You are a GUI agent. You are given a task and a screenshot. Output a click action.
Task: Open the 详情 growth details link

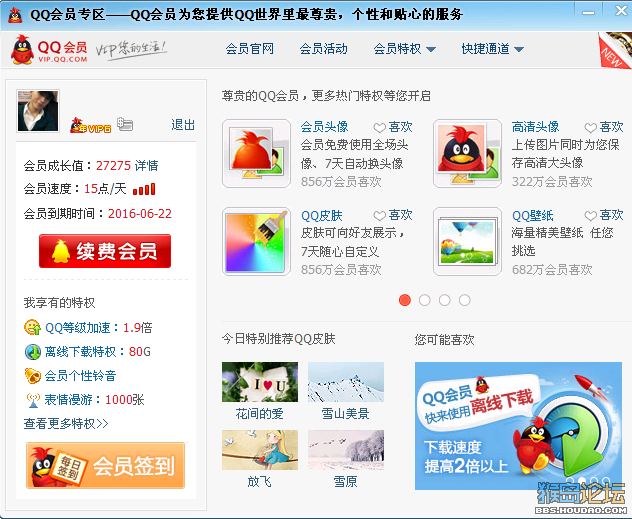click(146, 166)
